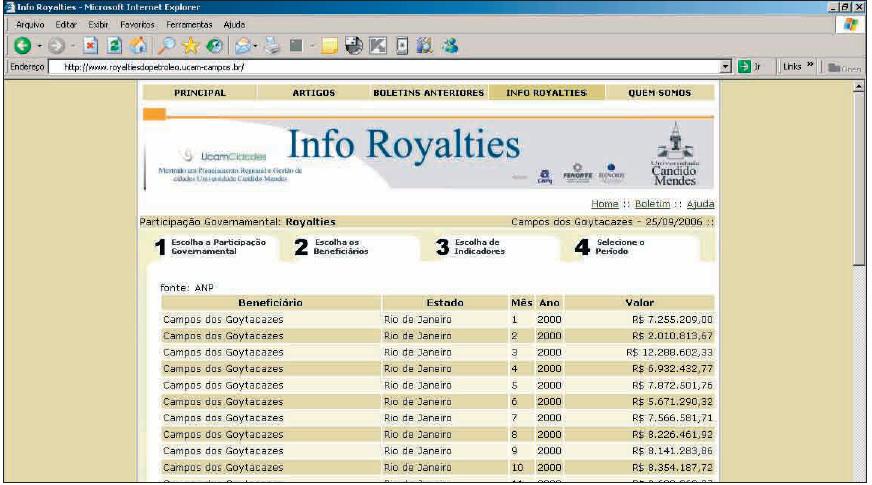Open the Favoritos menu
Image resolution: width=872 pixels, height=485 pixels.
point(136,23)
